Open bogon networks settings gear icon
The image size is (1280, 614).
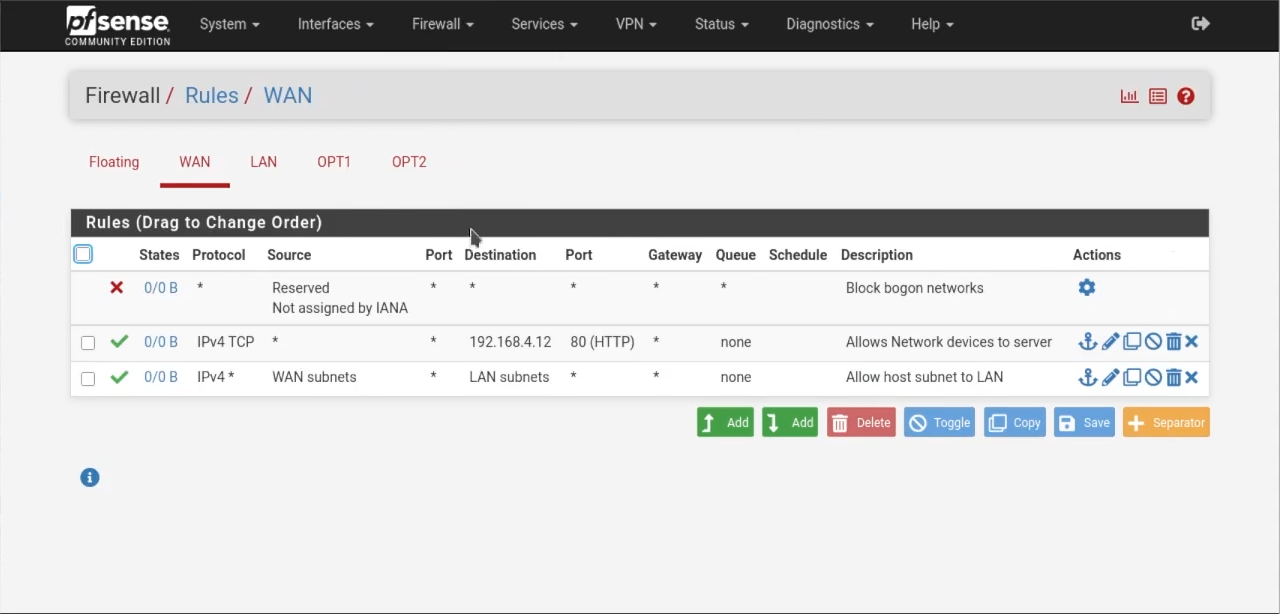click(1087, 288)
